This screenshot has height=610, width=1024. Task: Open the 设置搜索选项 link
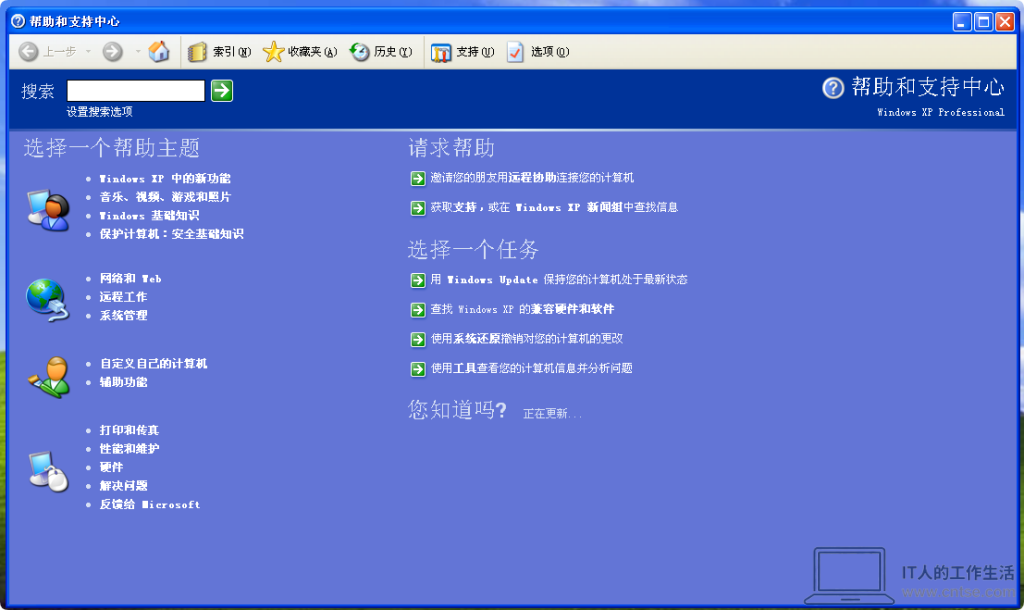[x=99, y=112]
